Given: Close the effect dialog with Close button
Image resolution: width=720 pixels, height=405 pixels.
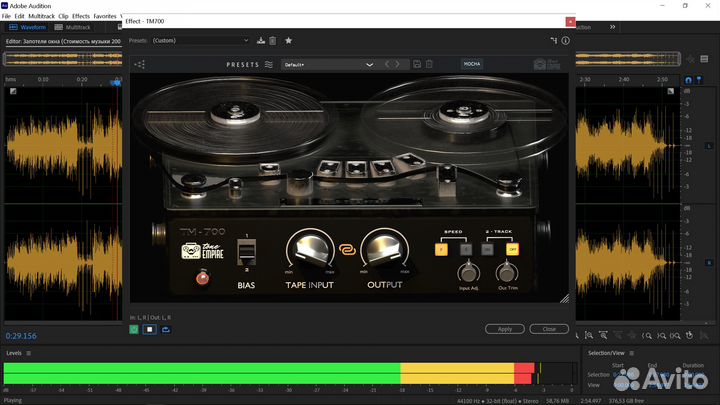Looking at the screenshot, I should pos(549,329).
